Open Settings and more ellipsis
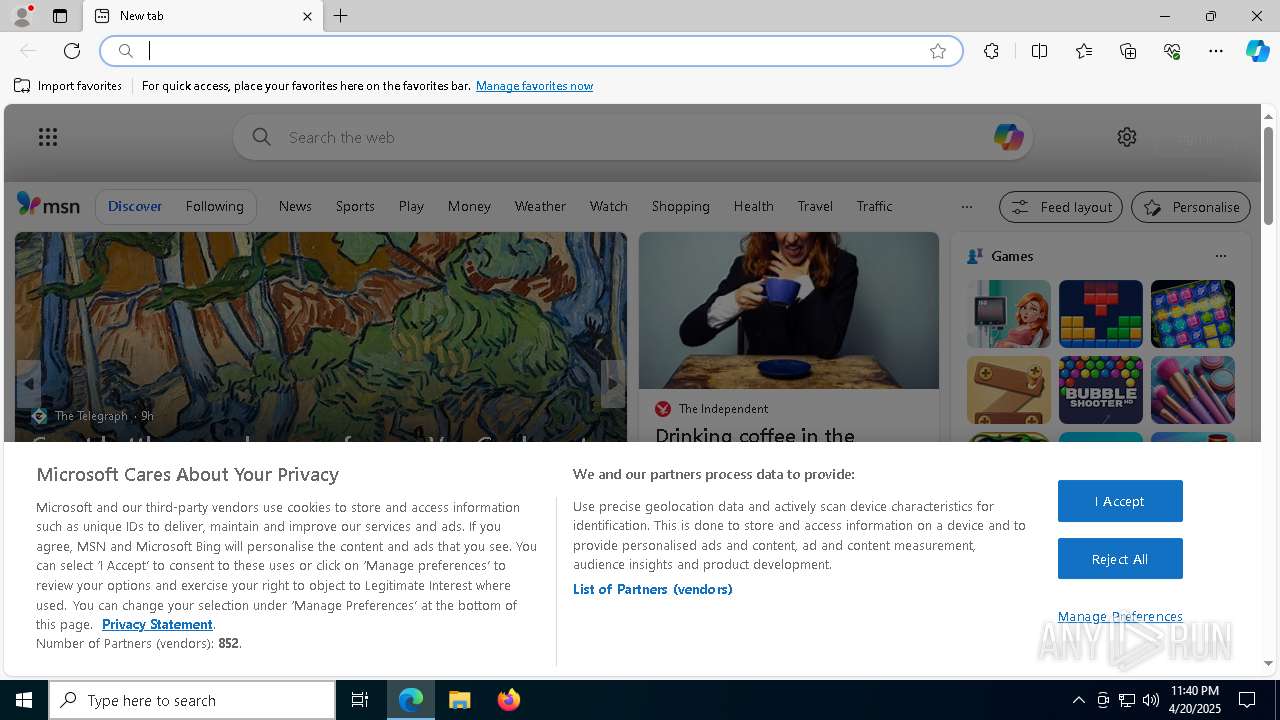1280x720 pixels. [x=1216, y=51]
